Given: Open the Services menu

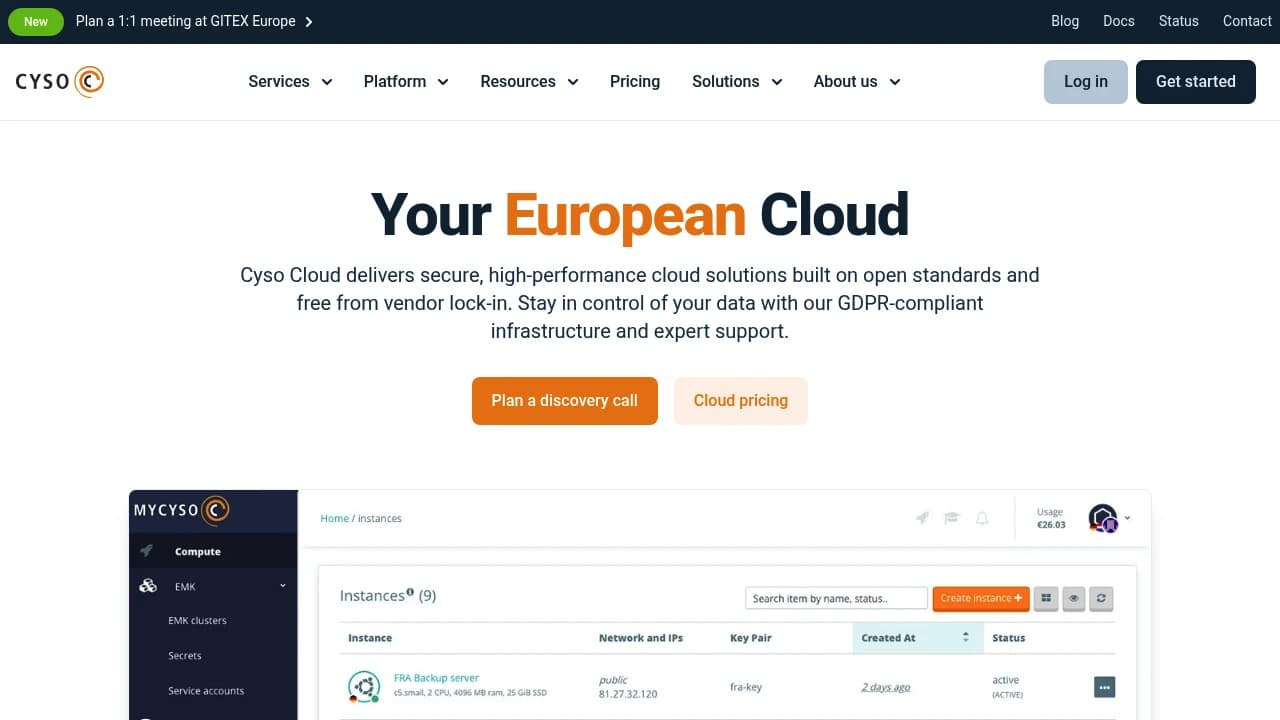Looking at the screenshot, I should pyautogui.click(x=290, y=82).
